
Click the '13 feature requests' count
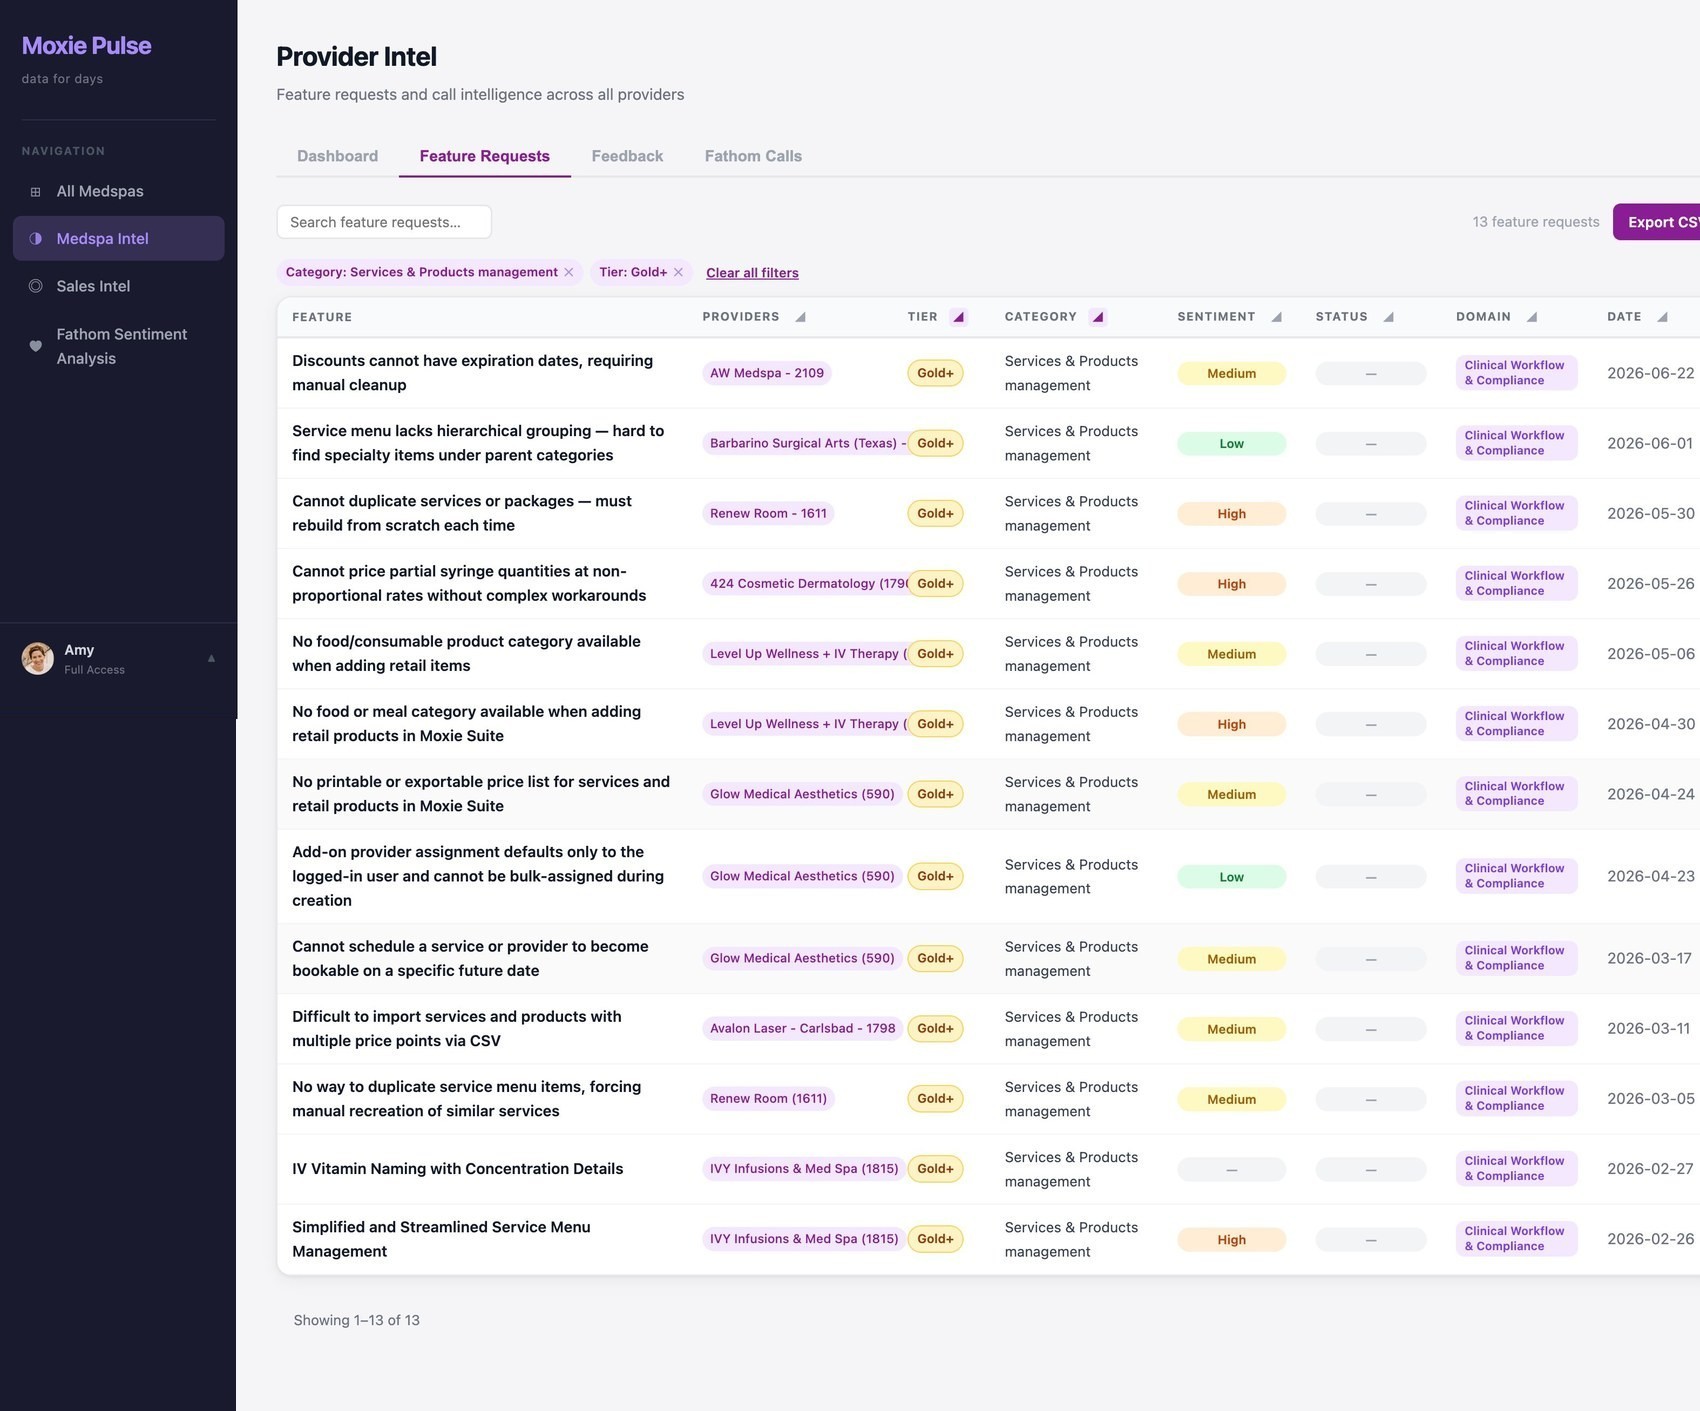click(1536, 222)
